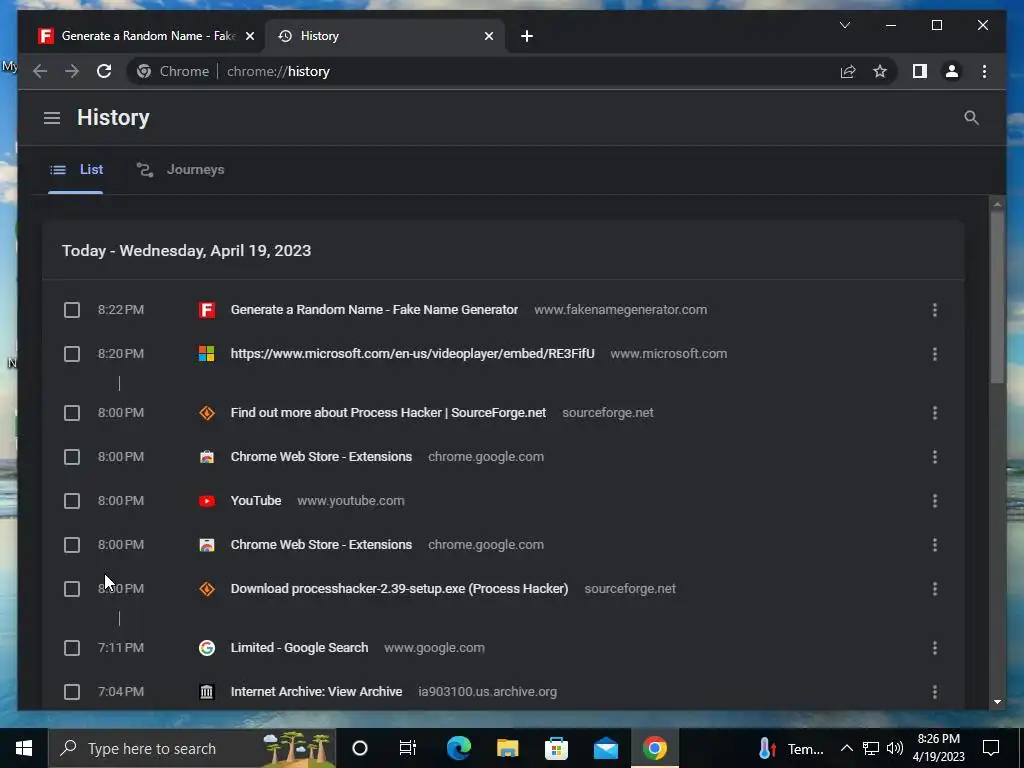Go forward to the next page
Image resolution: width=1024 pixels, height=768 pixels.
72,71
